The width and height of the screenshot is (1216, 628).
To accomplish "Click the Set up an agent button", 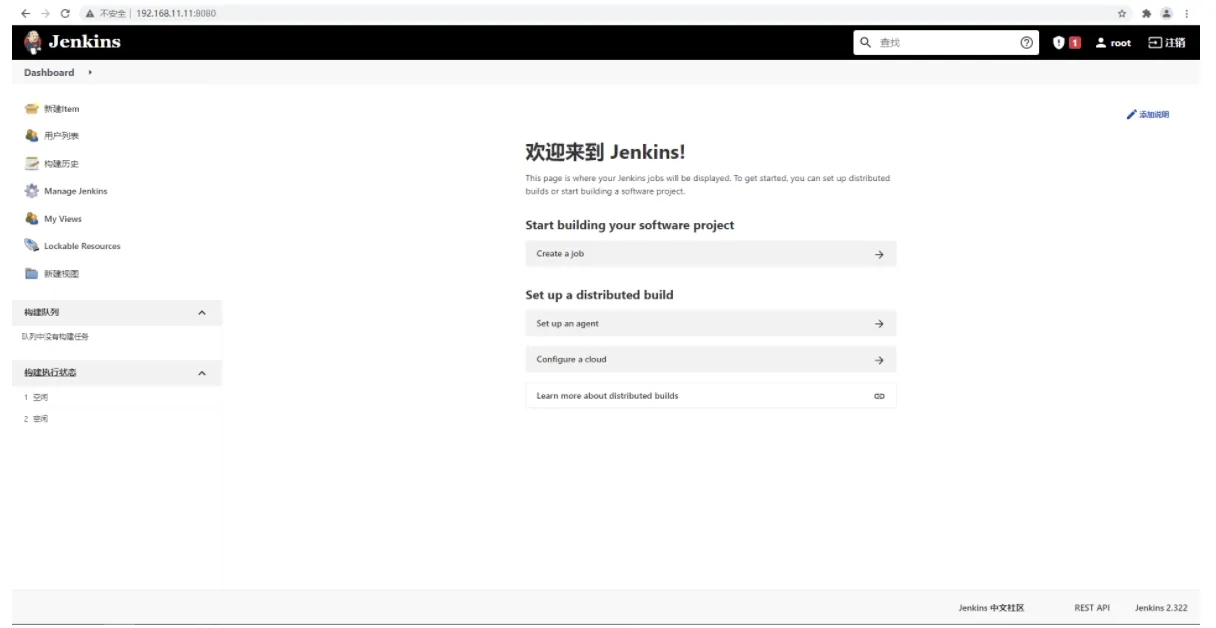I will click(711, 324).
